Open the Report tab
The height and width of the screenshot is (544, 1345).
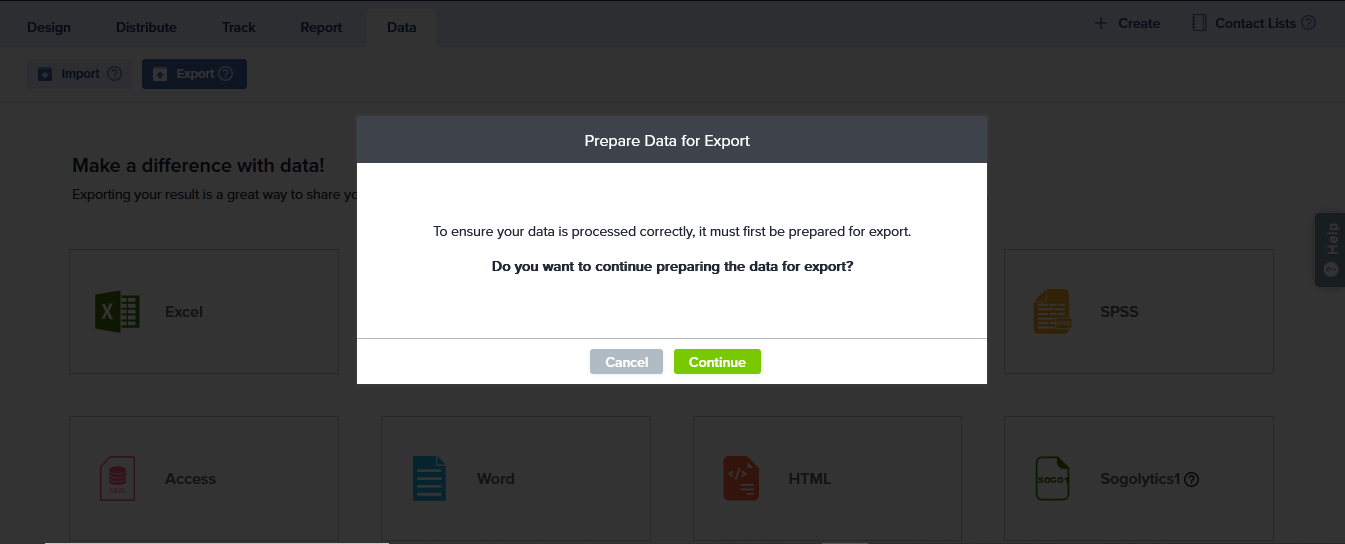tap(321, 27)
